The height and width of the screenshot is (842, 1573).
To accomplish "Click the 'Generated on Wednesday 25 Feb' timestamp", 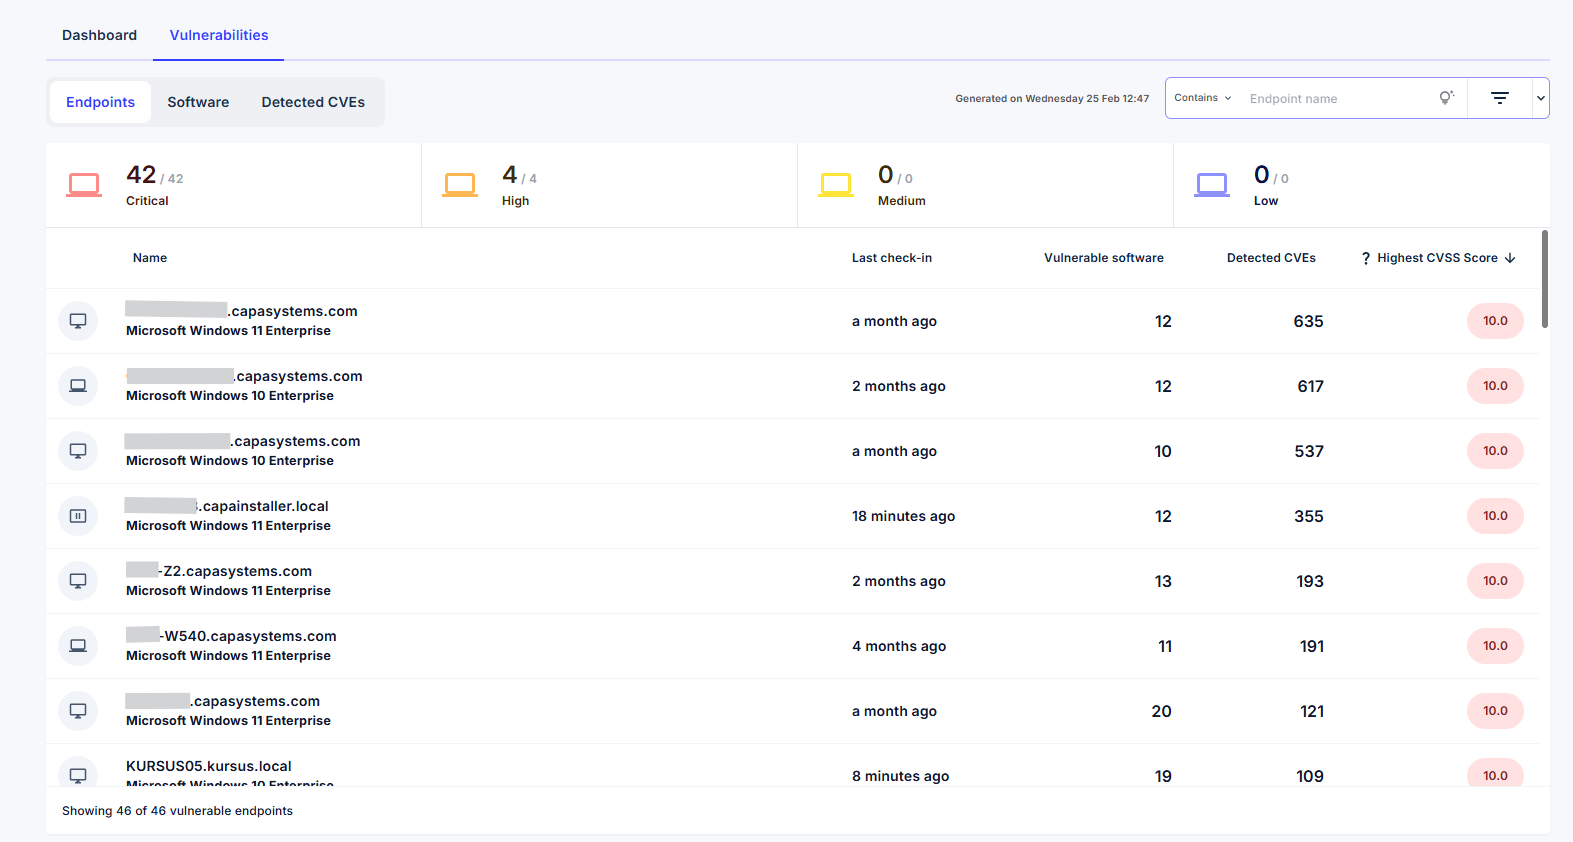I will tap(1052, 98).
